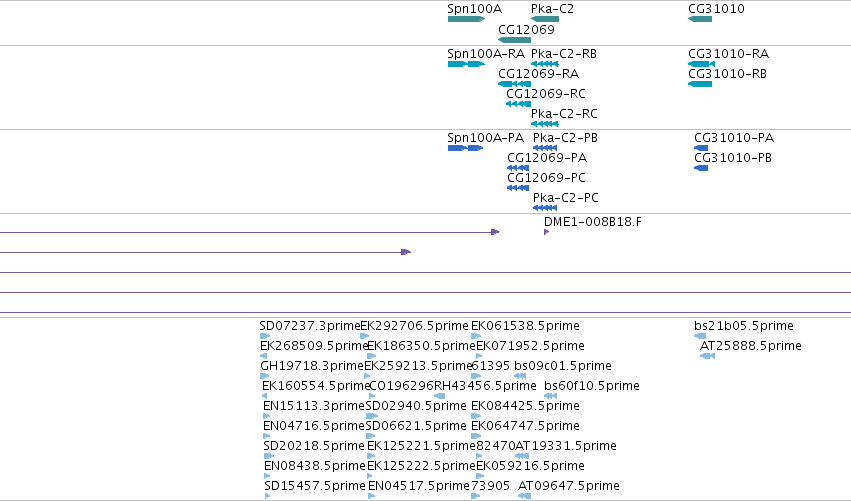
Task: Select the GH19718.3prime EST label
Action: (x=312, y=366)
